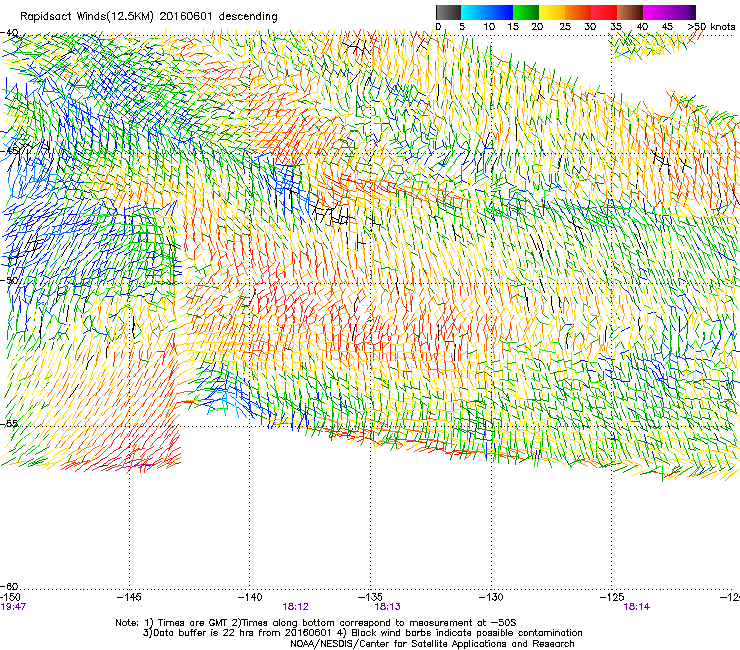Click the longitude label -150
The width and height of the screenshot is (740, 650).
pos(10,597)
